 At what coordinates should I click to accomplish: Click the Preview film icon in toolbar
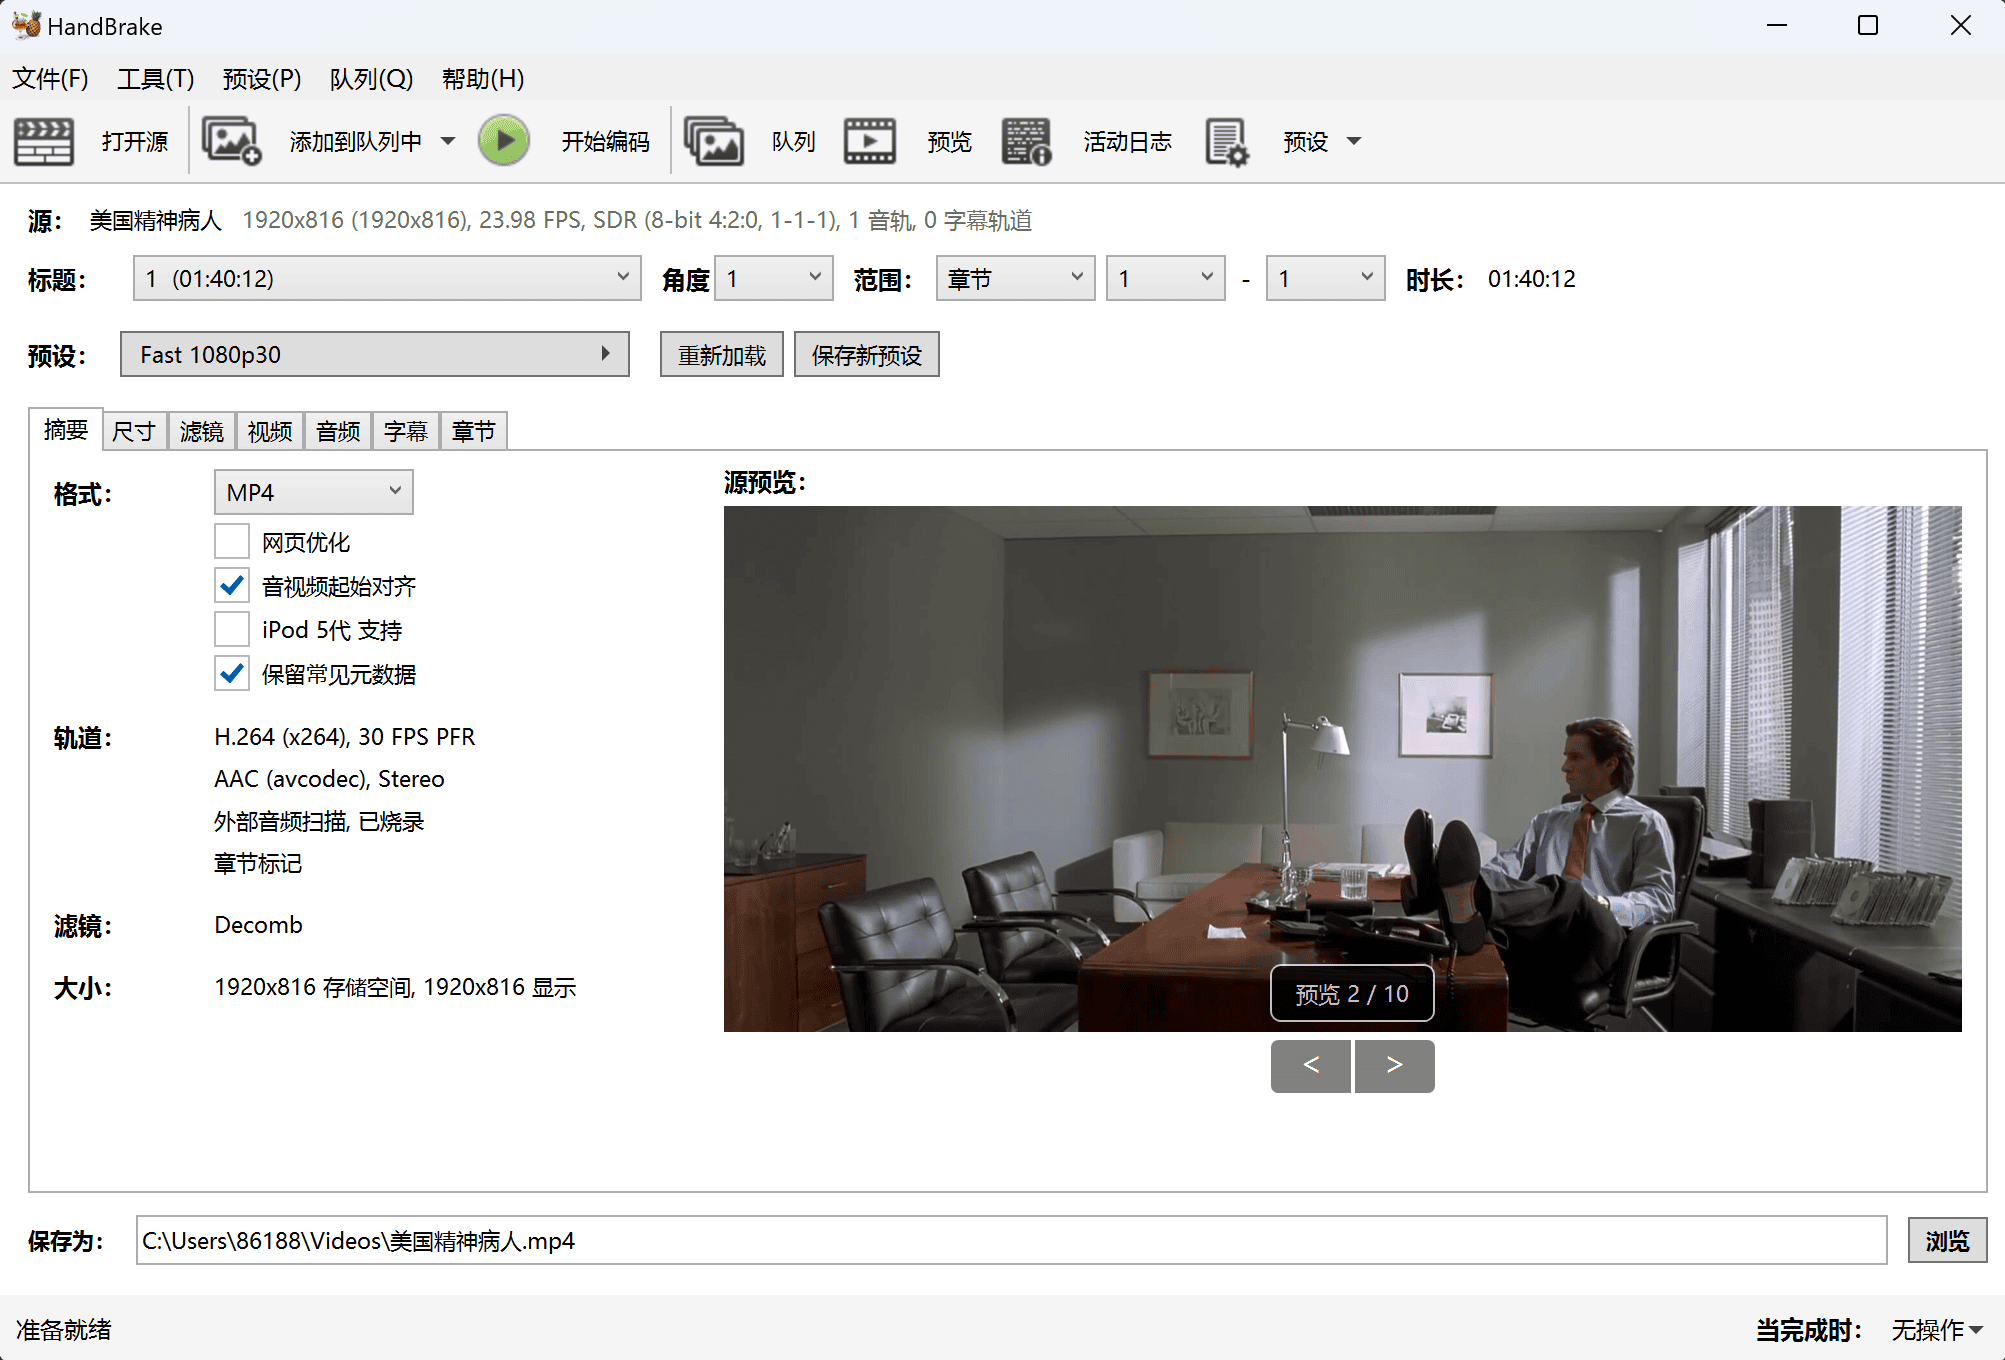click(870, 141)
